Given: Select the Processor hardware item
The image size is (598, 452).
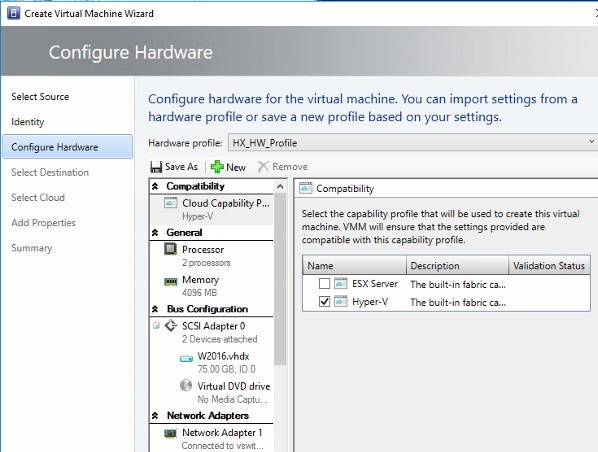Looking at the screenshot, I should 212,256.
